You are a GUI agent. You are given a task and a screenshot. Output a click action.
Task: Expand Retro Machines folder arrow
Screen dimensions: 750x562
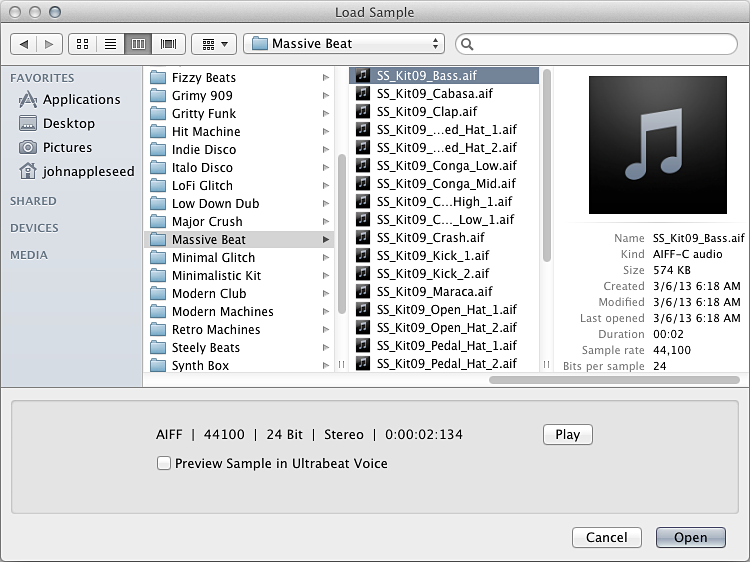tap(326, 330)
